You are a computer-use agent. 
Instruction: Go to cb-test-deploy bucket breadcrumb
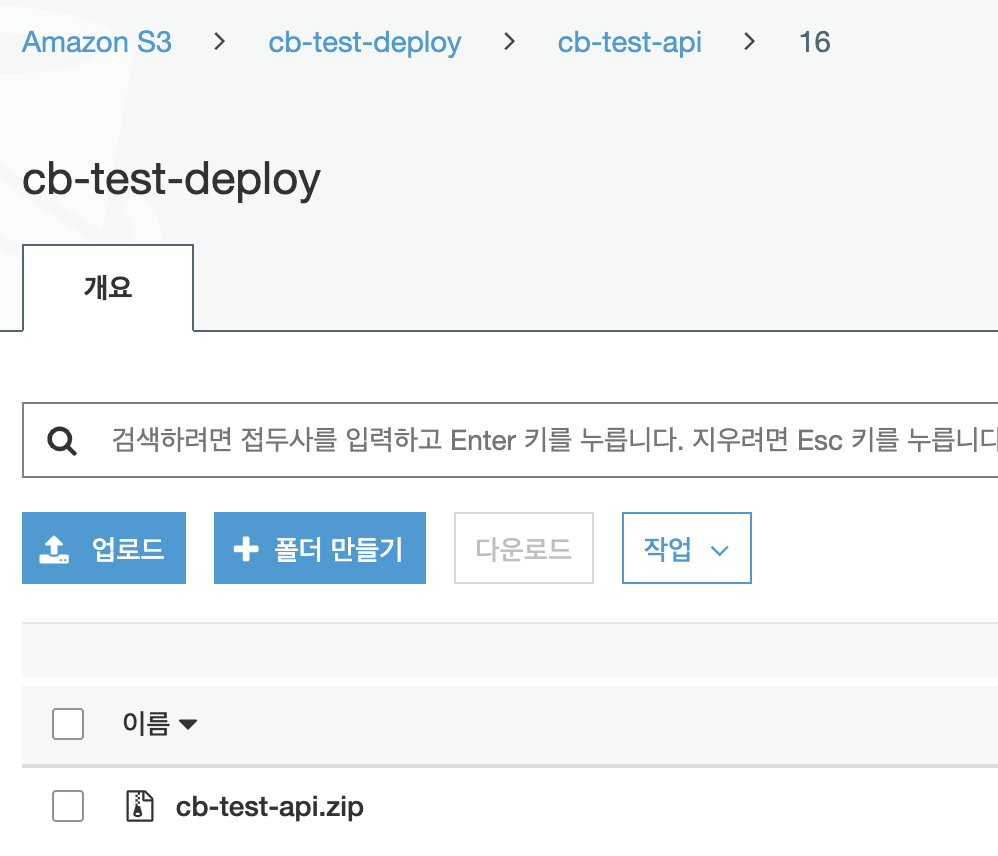(365, 42)
